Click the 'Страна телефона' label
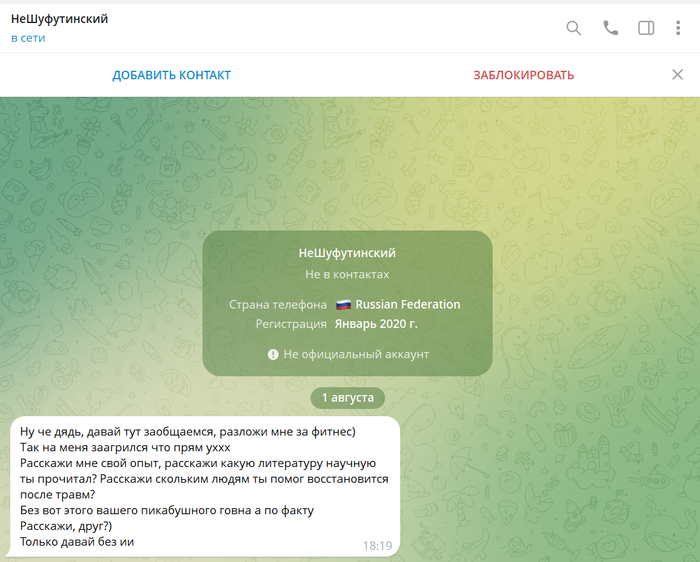The height and width of the screenshot is (562, 700). click(277, 305)
